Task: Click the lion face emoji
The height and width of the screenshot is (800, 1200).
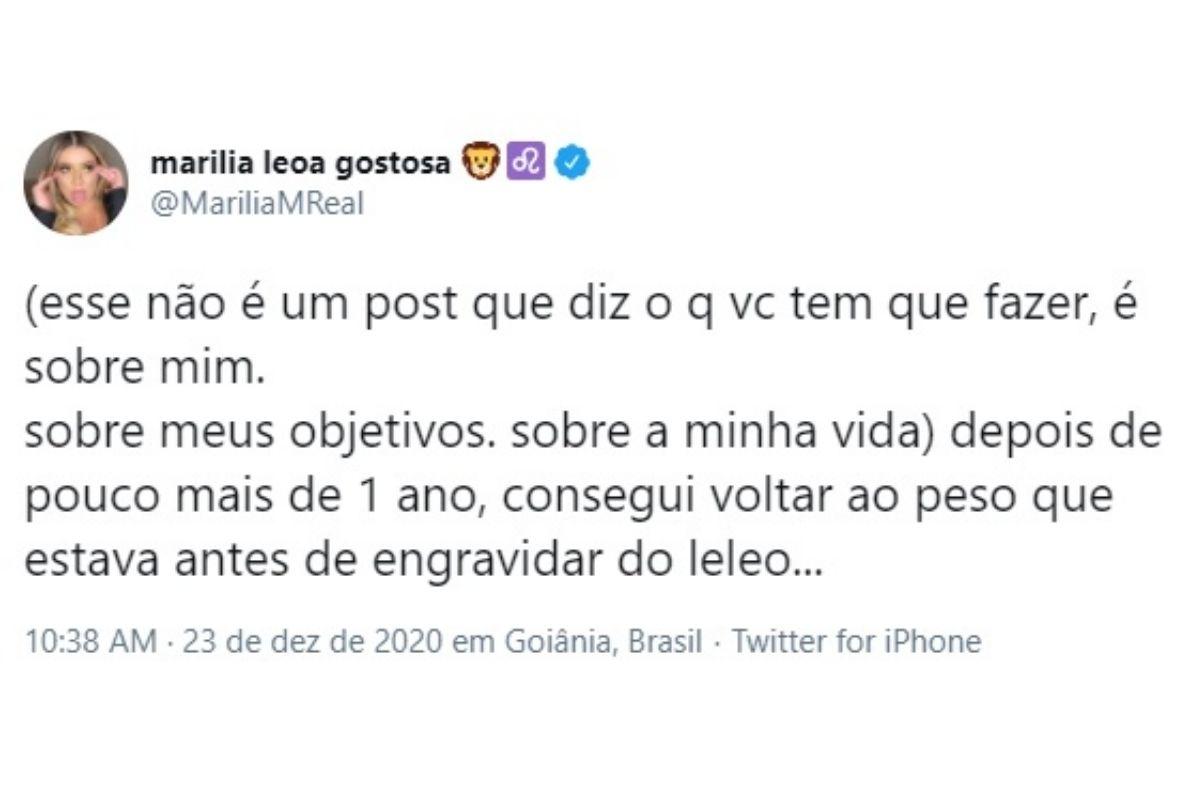Action: pos(481,163)
